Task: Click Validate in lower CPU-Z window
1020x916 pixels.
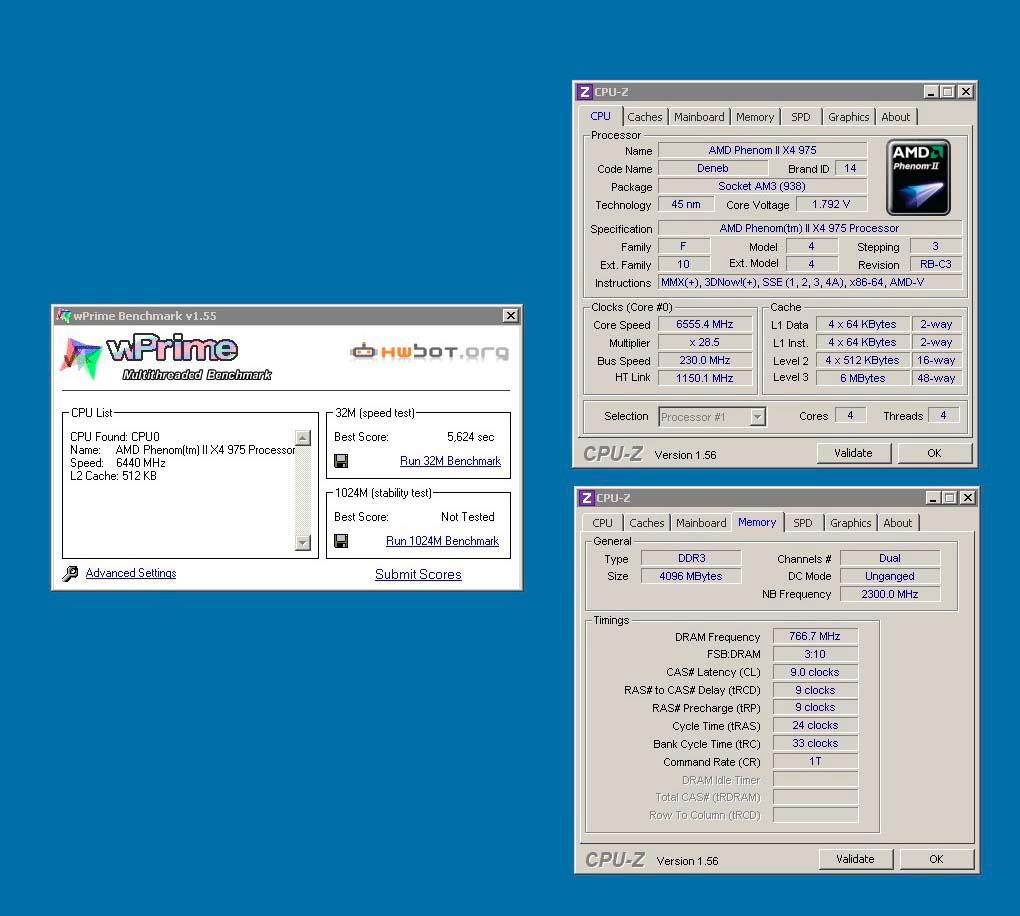Action: [x=855, y=859]
